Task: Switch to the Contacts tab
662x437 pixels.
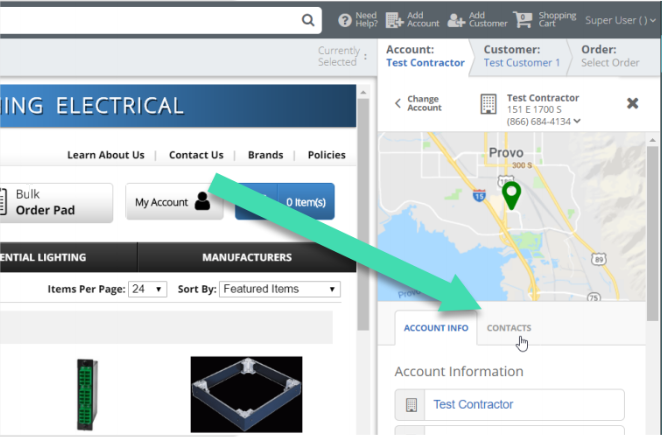Action: click(x=509, y=328)
